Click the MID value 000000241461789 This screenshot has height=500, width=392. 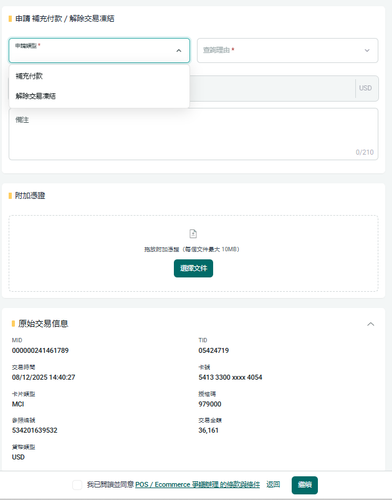click(40, 350)
